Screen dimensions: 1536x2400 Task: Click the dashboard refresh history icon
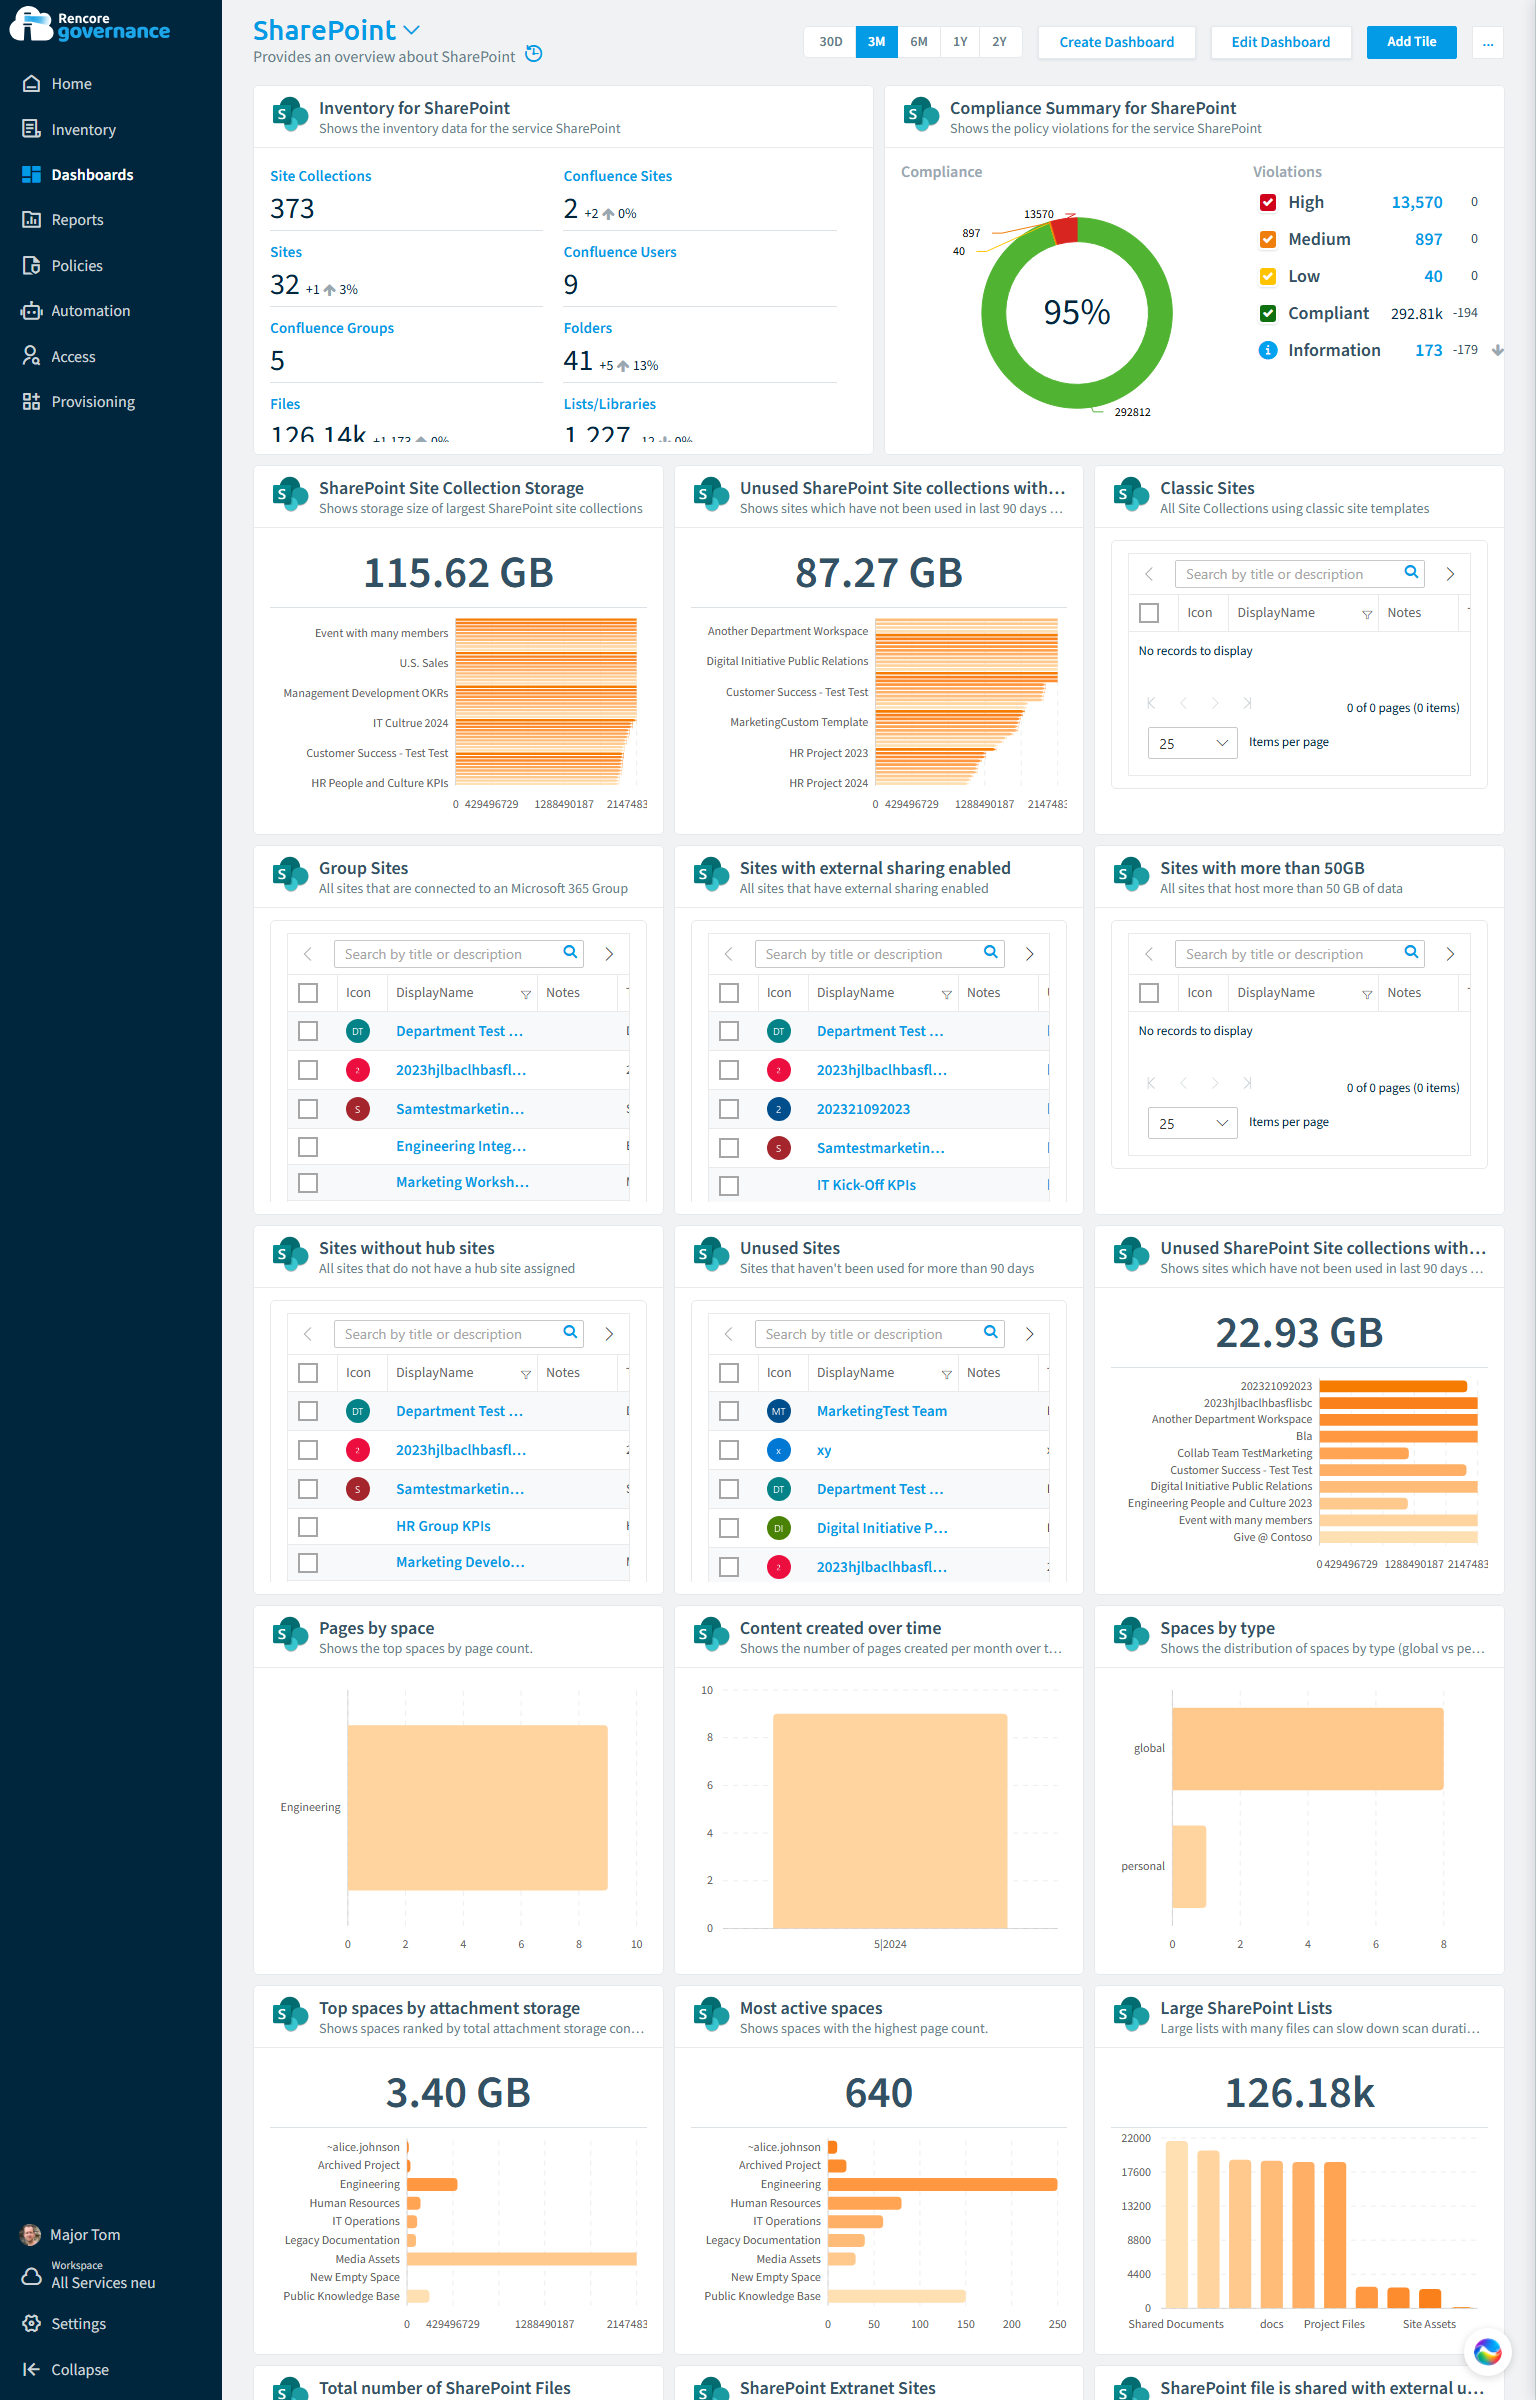click(534, 54)
